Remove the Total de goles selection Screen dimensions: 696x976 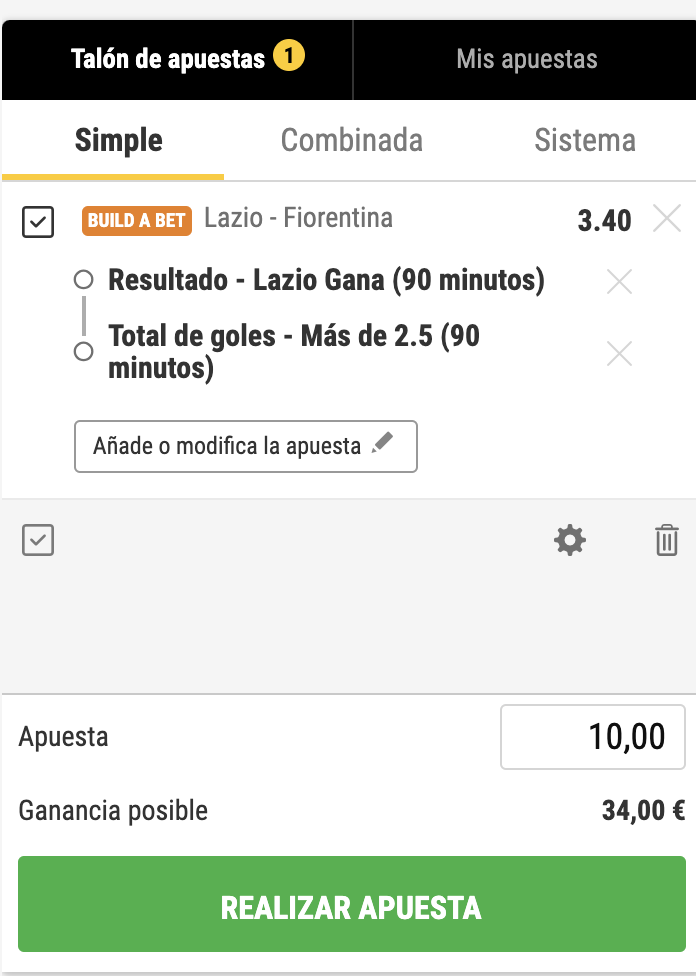[x=619, y=353]
